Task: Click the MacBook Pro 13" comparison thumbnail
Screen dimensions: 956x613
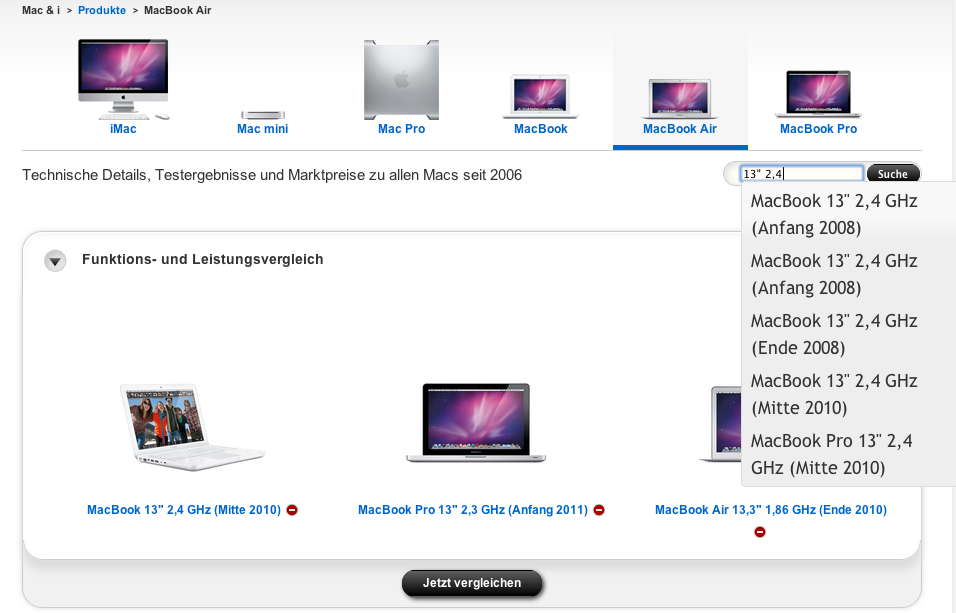Action: tap(476, 423)
